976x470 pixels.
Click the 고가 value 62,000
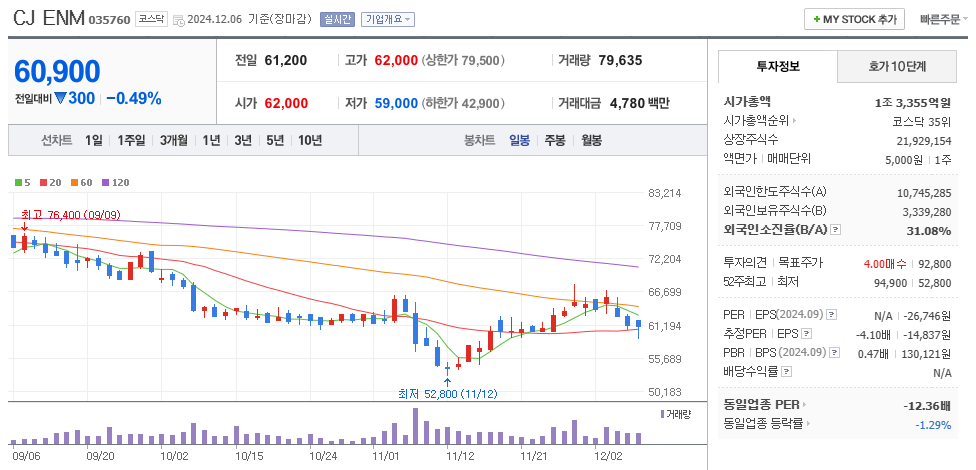point(396,60)
